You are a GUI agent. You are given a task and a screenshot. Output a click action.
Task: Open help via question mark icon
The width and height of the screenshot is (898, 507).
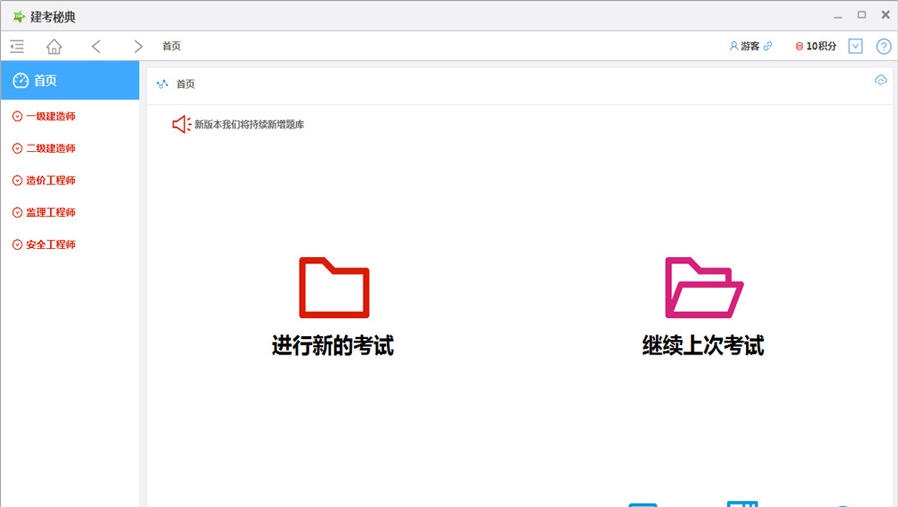click(884, 46)
